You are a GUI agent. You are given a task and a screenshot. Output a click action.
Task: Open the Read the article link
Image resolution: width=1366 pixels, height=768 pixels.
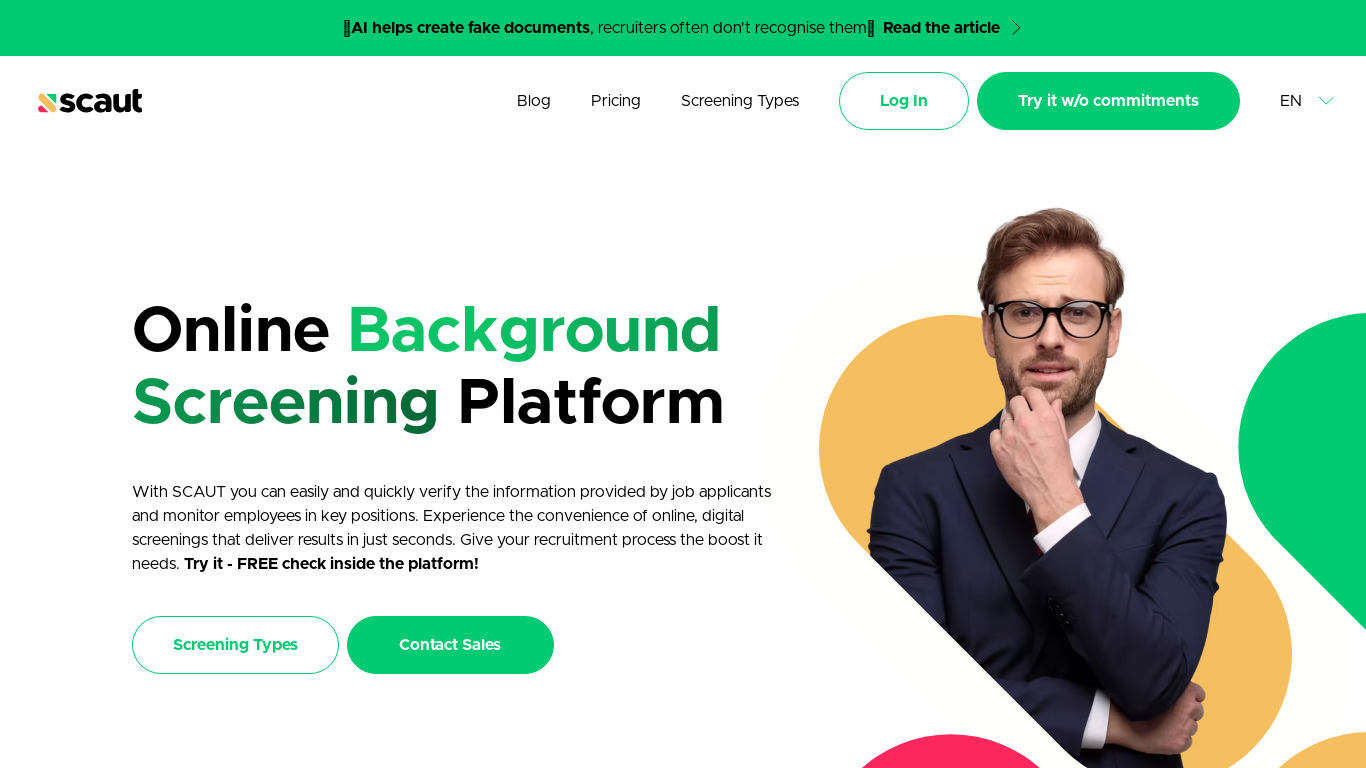[941, 28]
